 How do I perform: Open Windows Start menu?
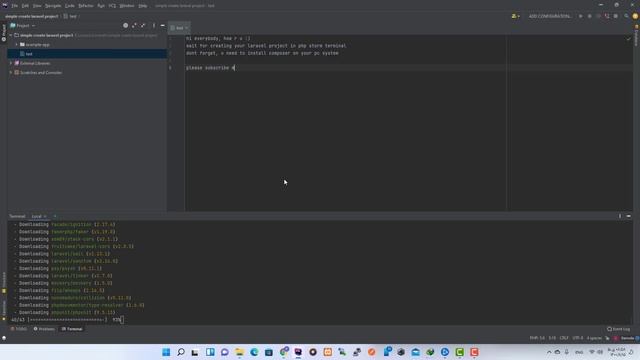click(166, 352)
